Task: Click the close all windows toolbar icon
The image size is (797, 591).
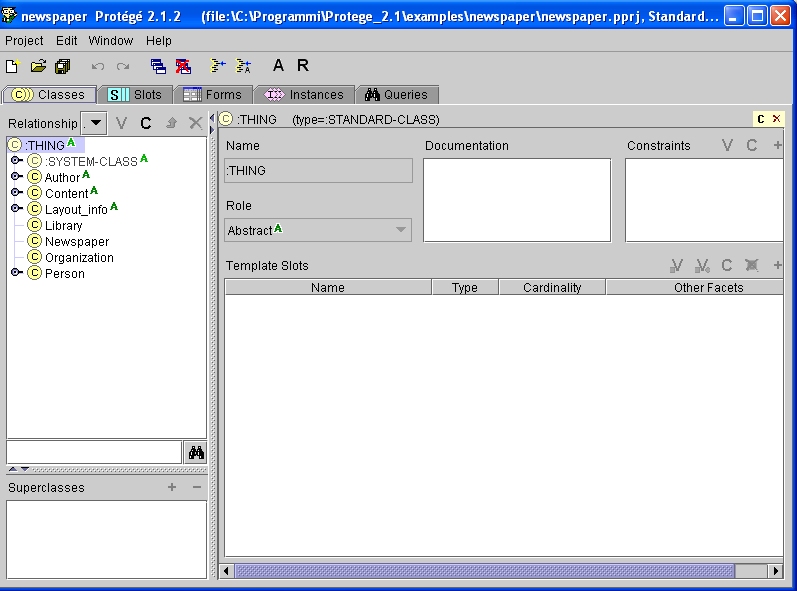Action: [183, 66]
